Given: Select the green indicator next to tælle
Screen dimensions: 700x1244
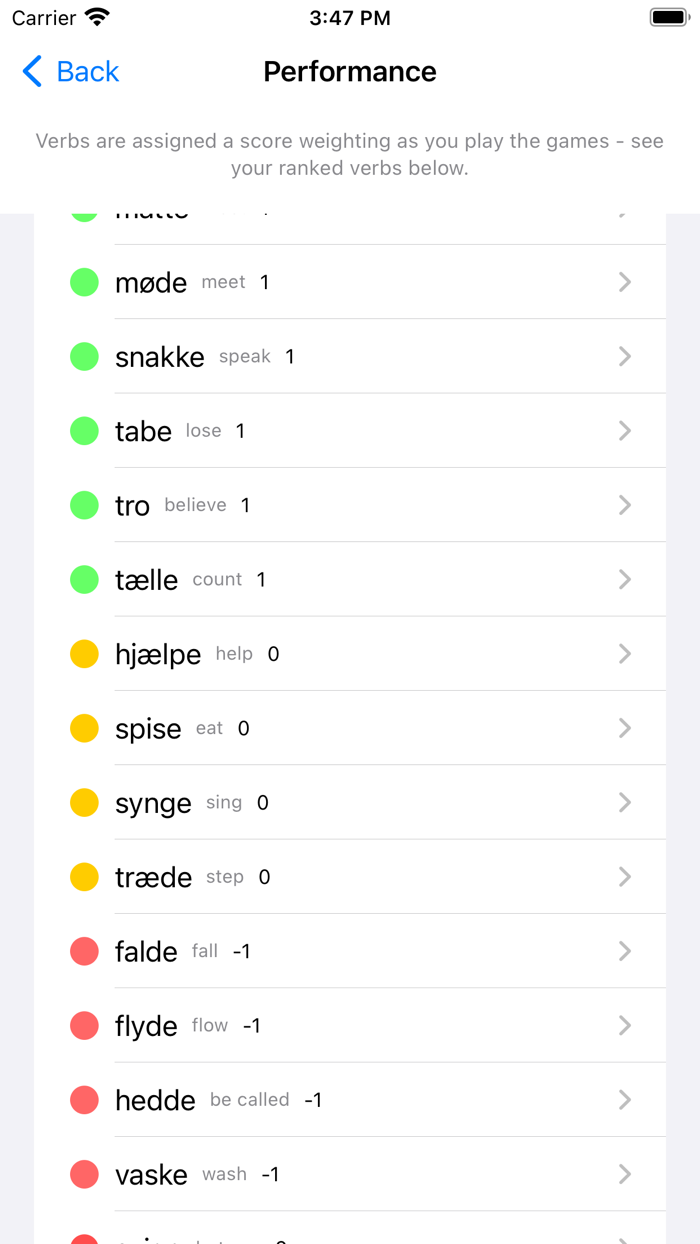Looking at the screenshot, I should (x=84, y=579).
